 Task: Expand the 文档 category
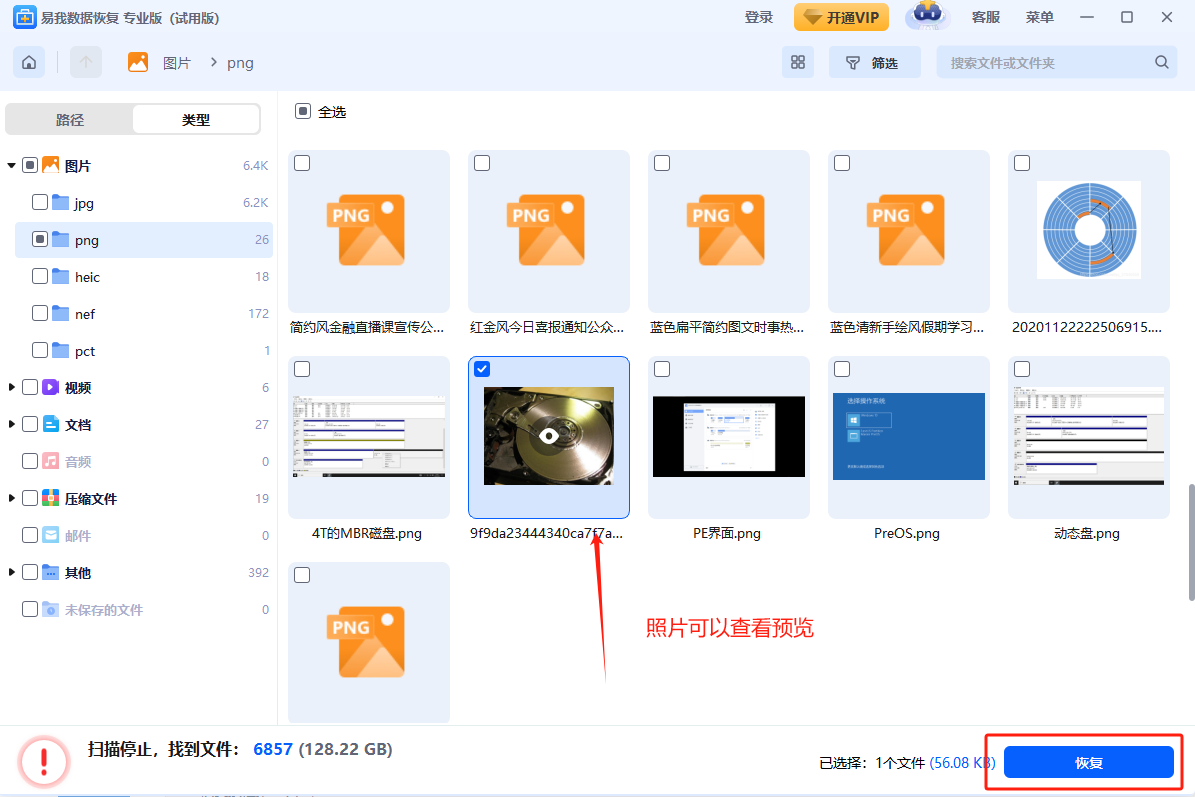[x=11, y=424]
